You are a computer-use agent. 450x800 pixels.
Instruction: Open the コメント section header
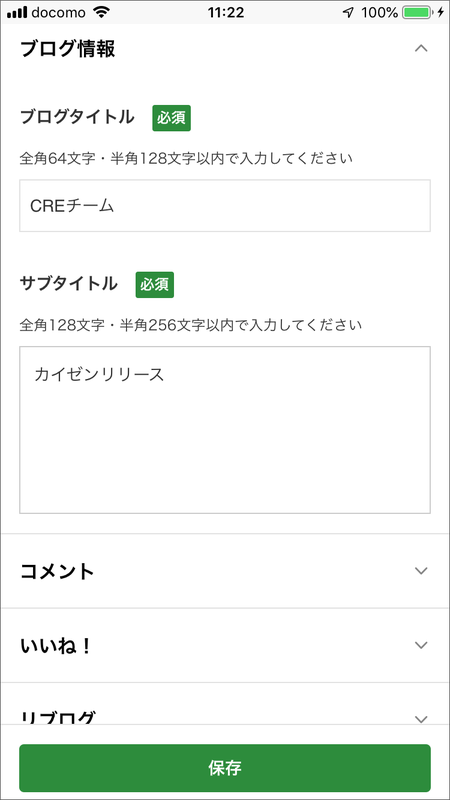click(225, 571)
